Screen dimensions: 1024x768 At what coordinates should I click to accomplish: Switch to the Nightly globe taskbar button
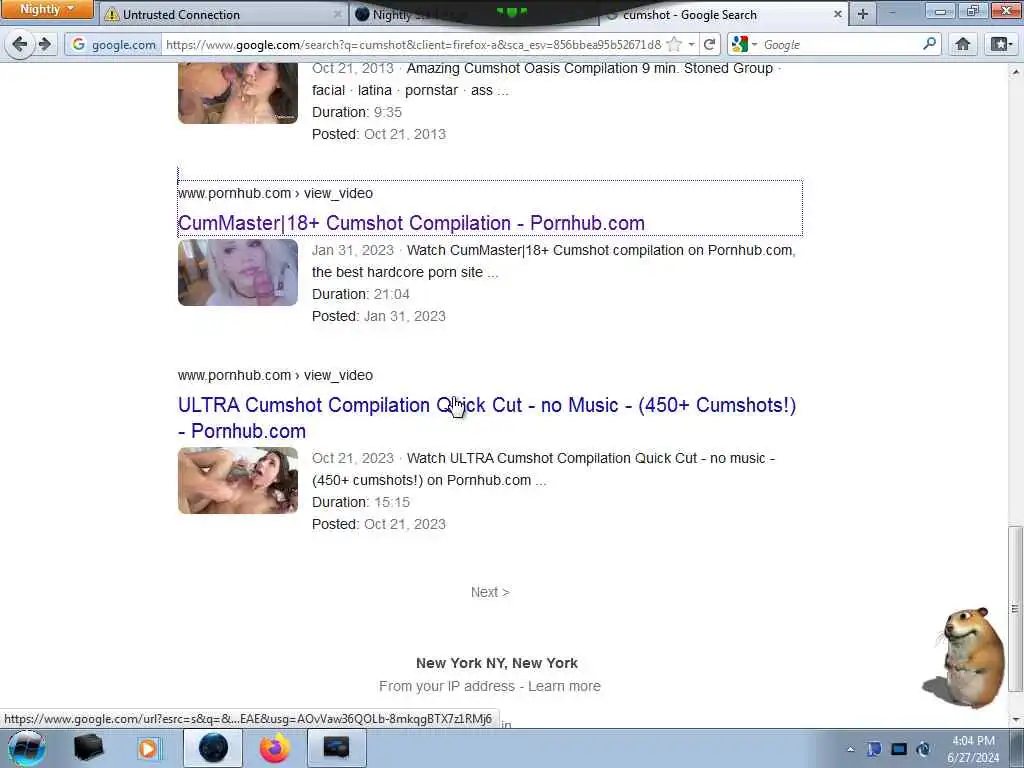213,748
